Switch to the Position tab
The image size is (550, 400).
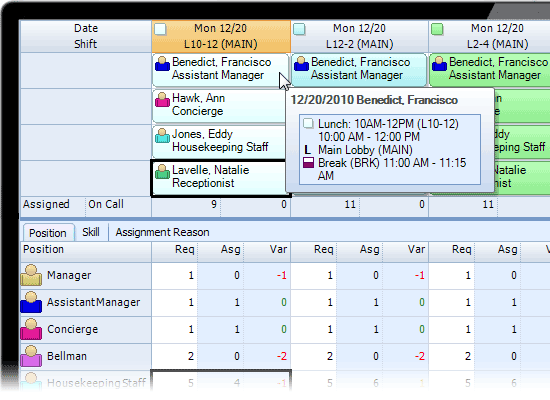tap(48, 233)
